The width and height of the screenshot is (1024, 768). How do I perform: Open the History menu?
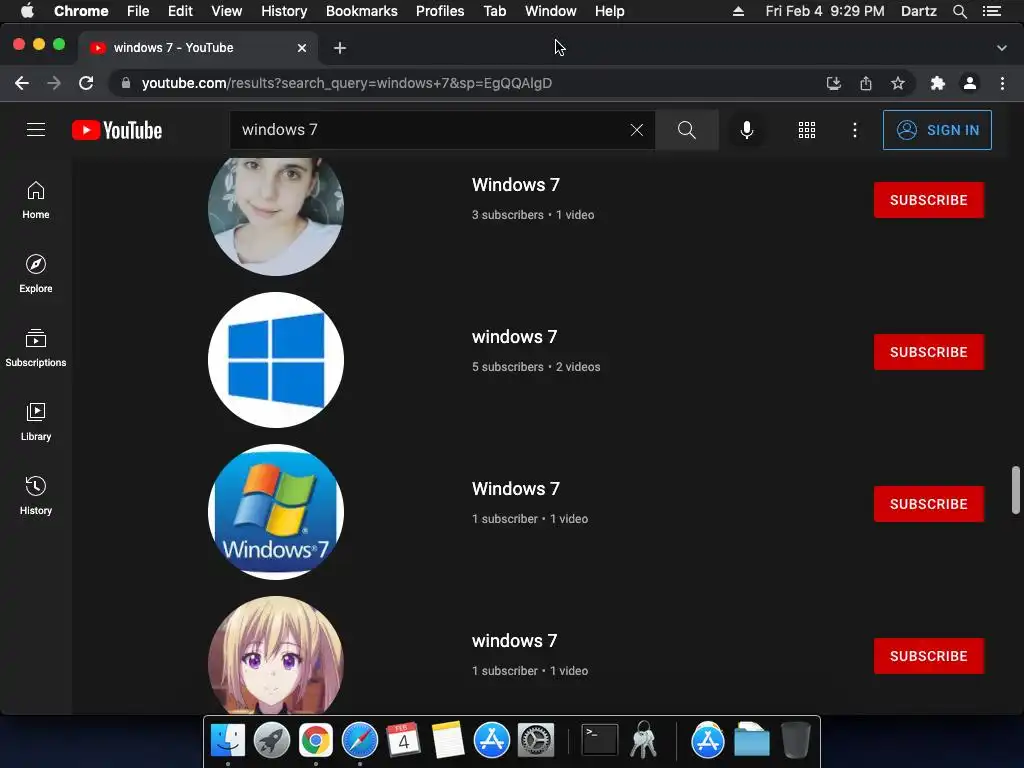[284, 11]
